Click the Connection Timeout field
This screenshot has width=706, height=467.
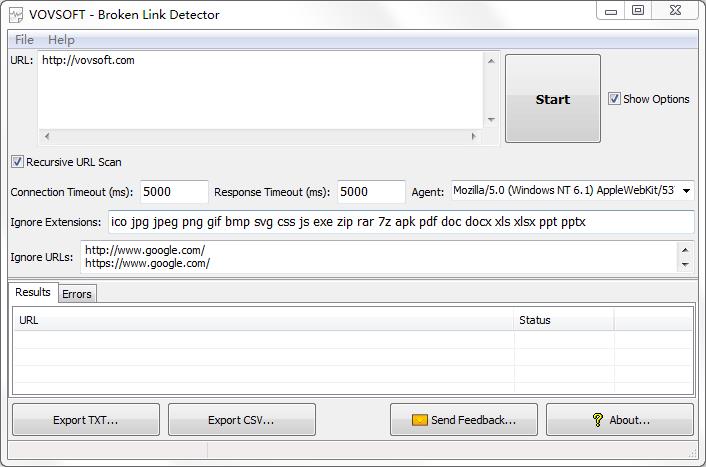click(x=174, y=192)
